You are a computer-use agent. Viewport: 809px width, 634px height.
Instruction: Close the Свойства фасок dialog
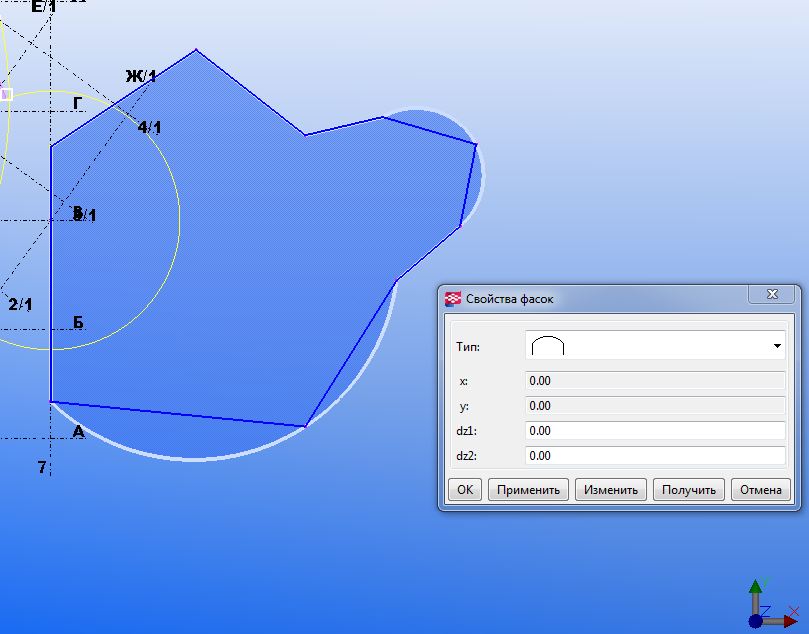click(x=772, y=295)
